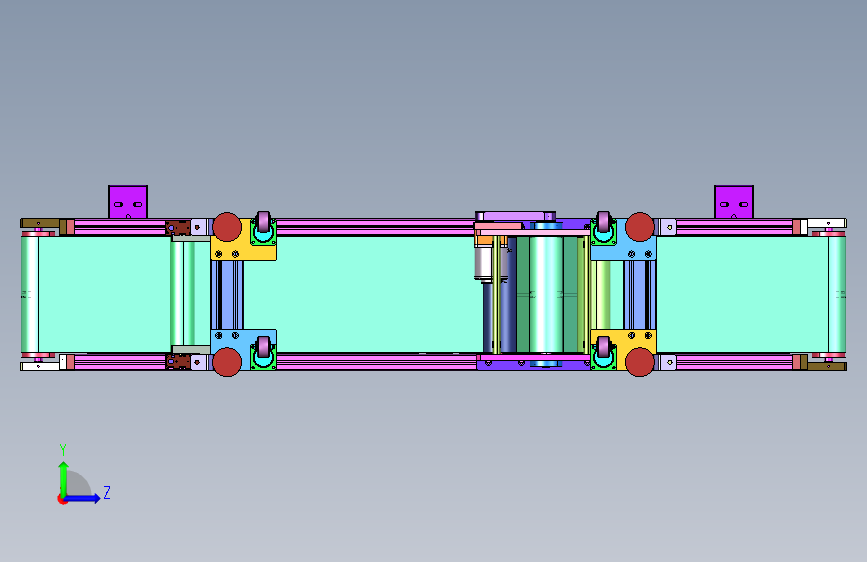Select the yellow corner plate at the upper left
The width and height of the screenshot is (867, 562).
[243, 248]
